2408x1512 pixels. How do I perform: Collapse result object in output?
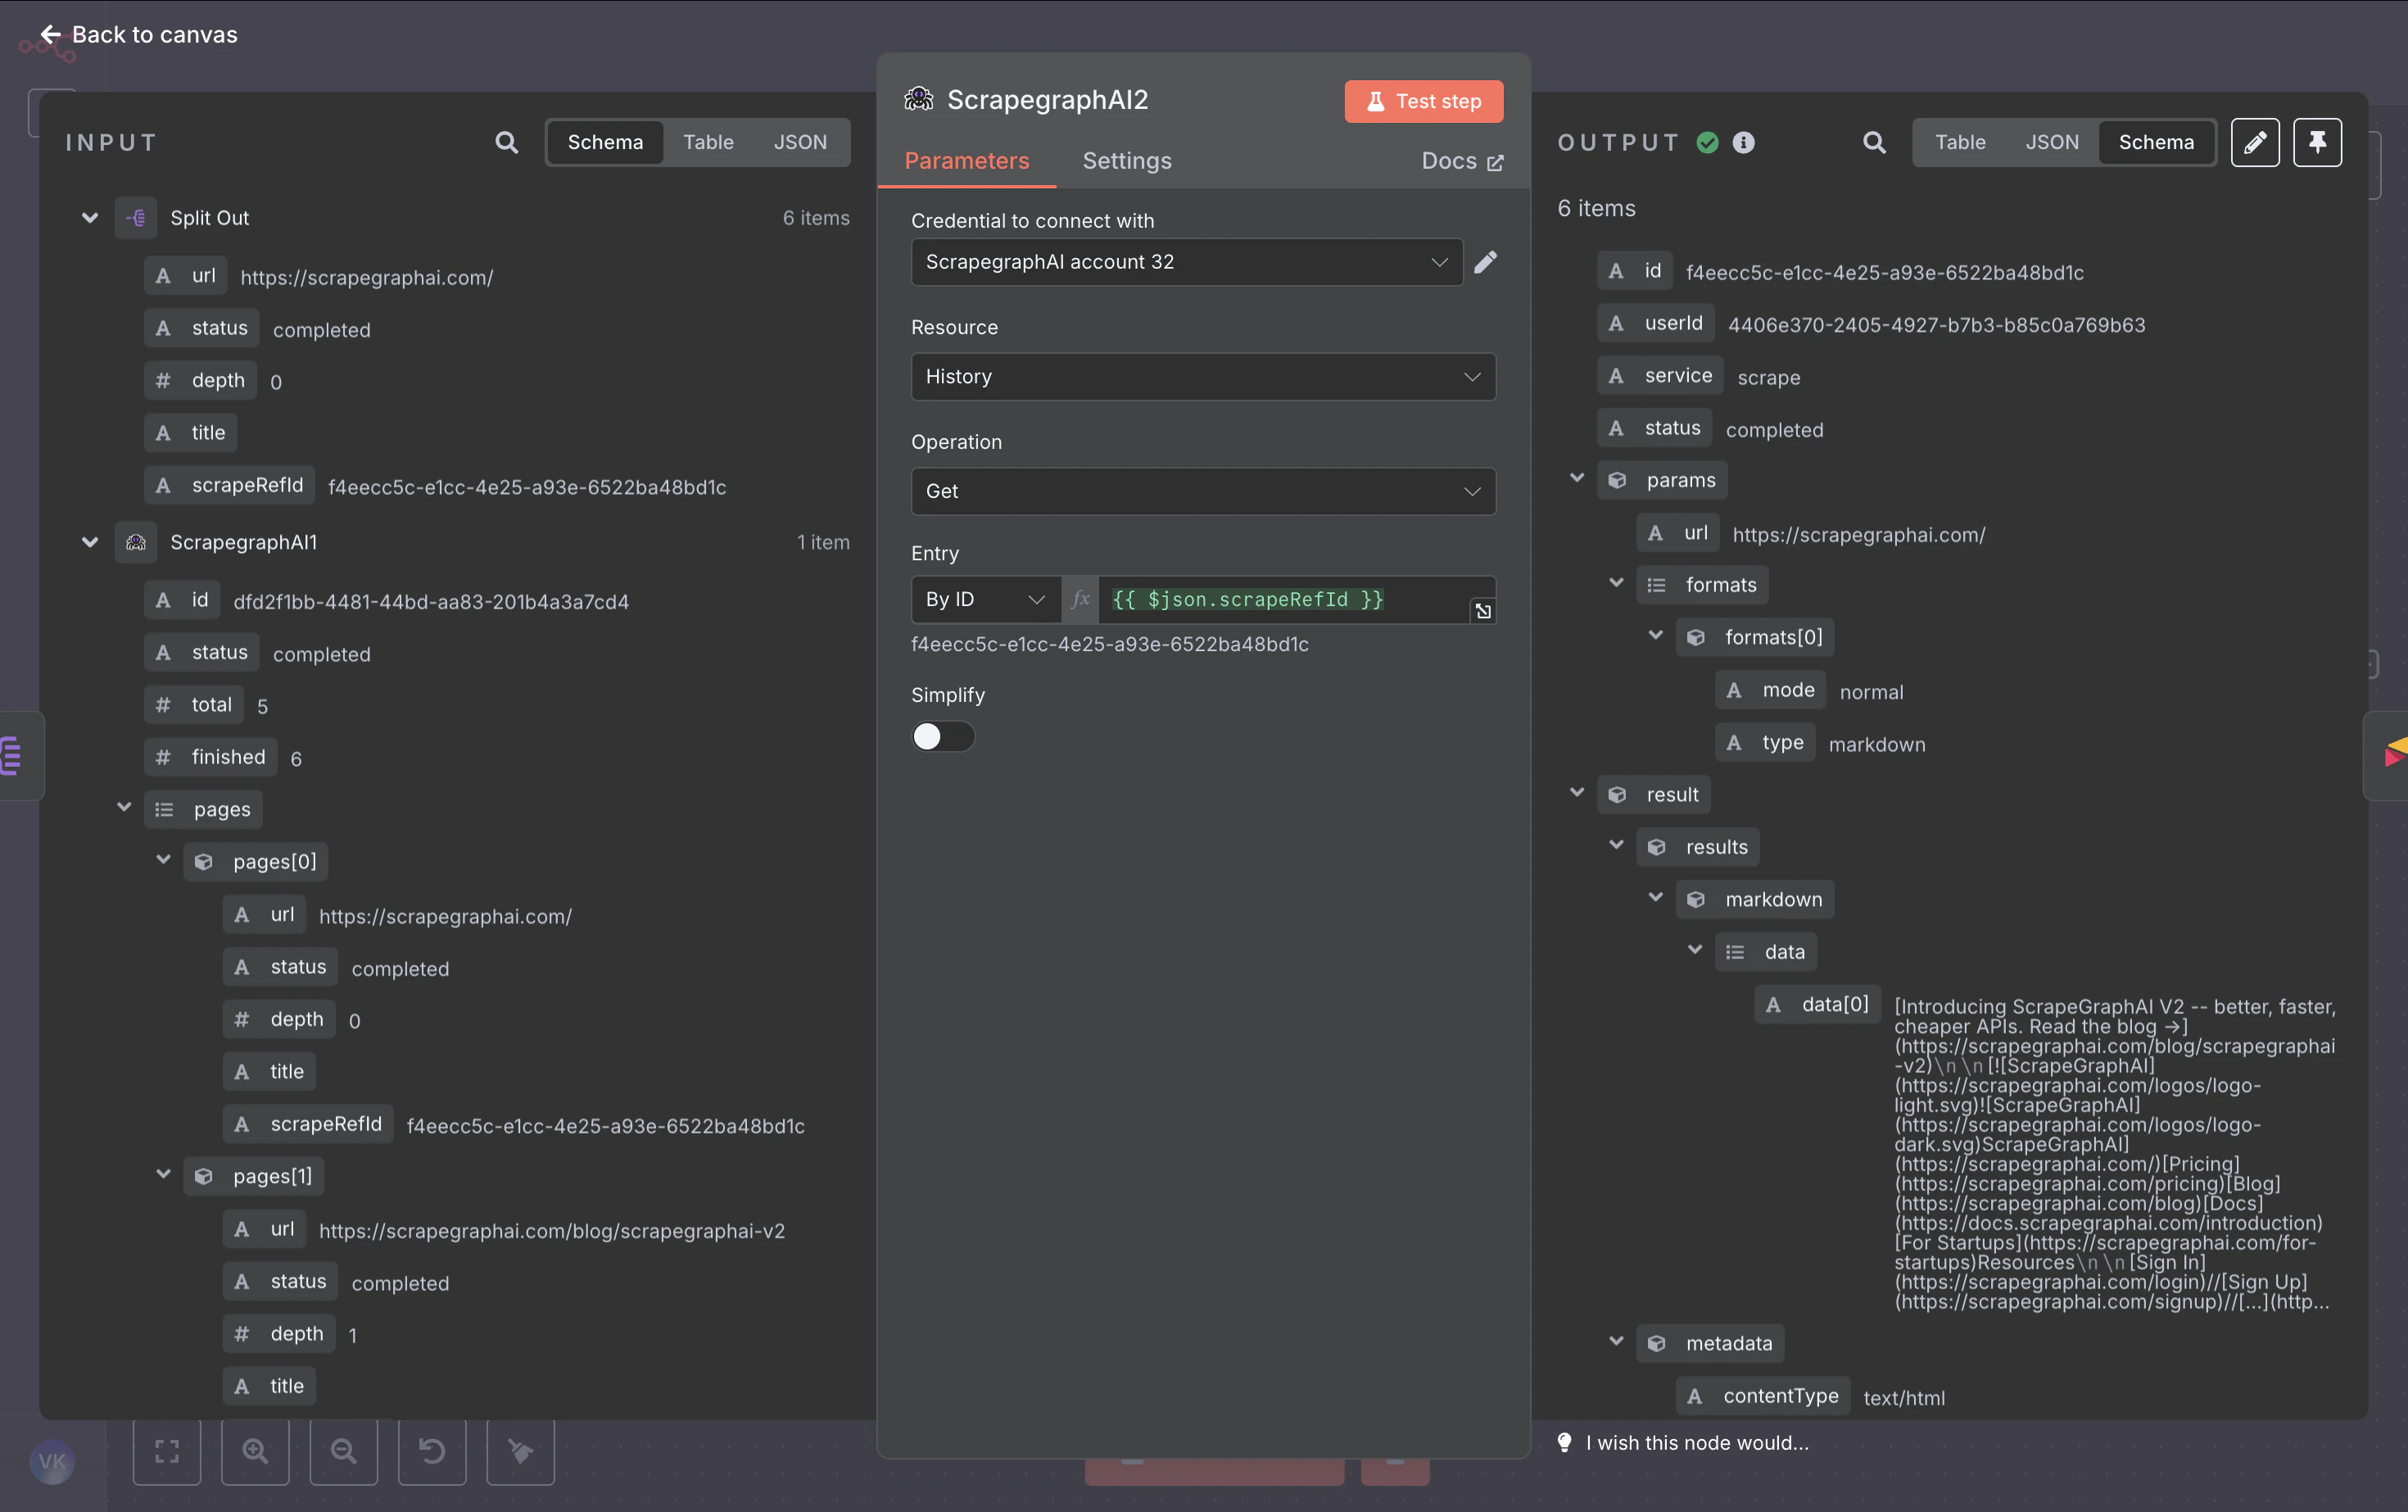[1577, 792]
